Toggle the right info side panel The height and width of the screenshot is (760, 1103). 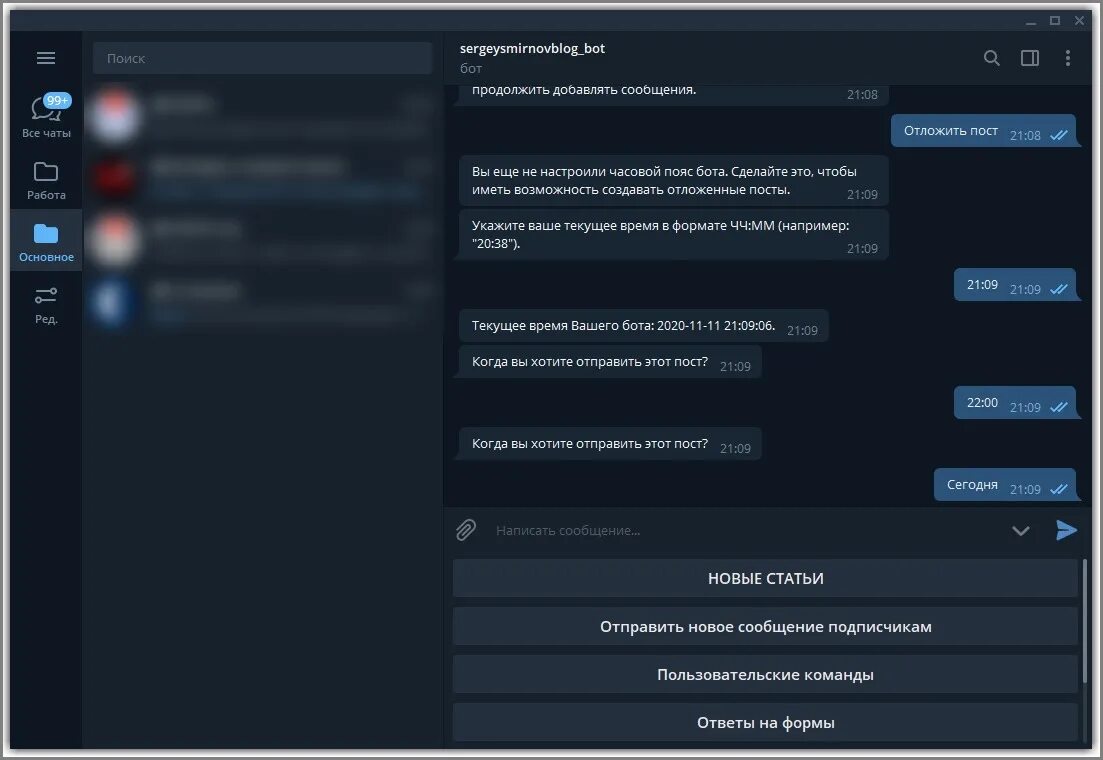tap(1029, 58)
